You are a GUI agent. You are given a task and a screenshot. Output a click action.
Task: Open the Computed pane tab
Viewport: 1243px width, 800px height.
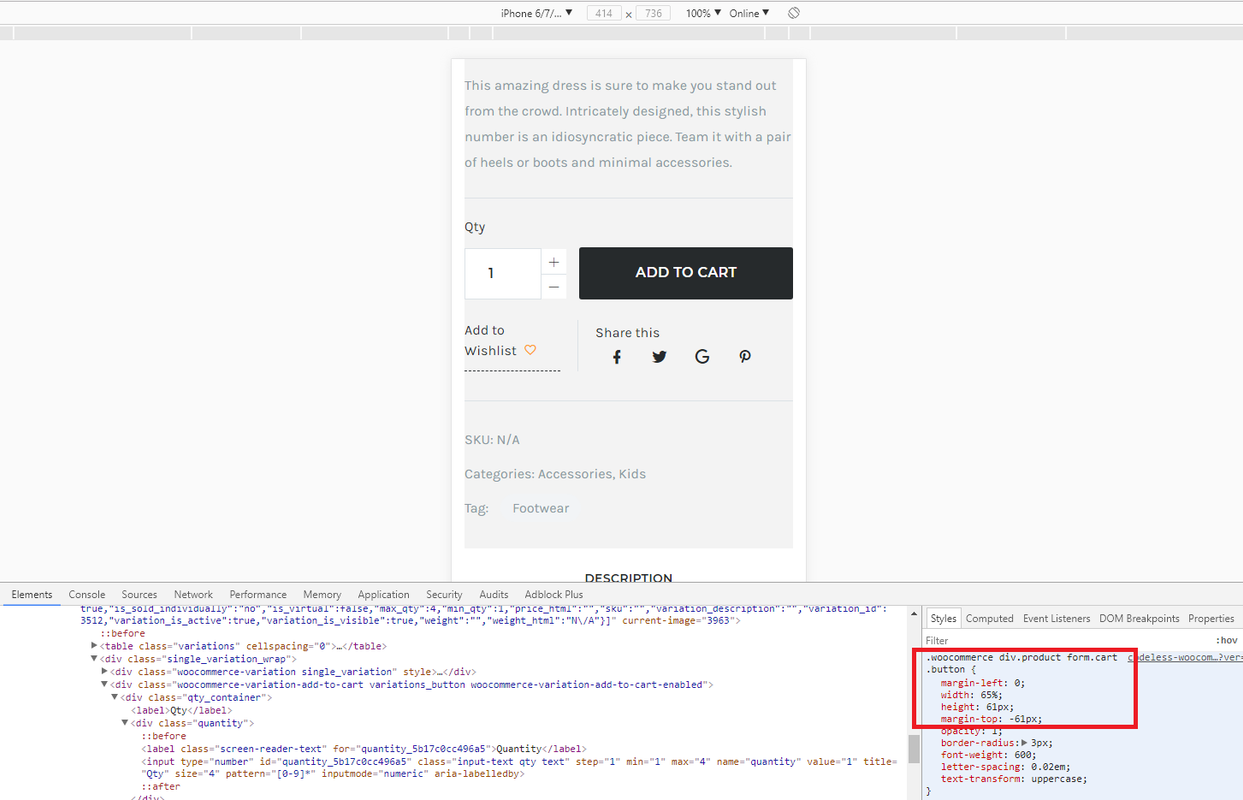(990, 618)
